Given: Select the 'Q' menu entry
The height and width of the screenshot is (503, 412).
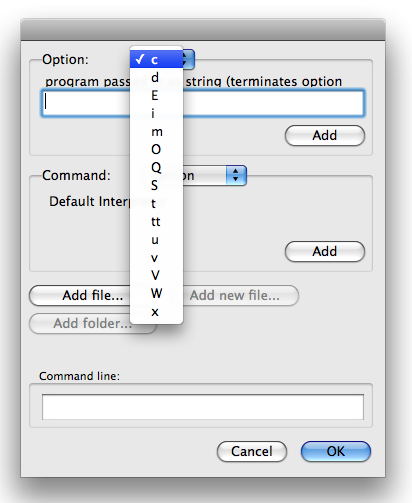Looking at the screenshot, I should [156, 167].
